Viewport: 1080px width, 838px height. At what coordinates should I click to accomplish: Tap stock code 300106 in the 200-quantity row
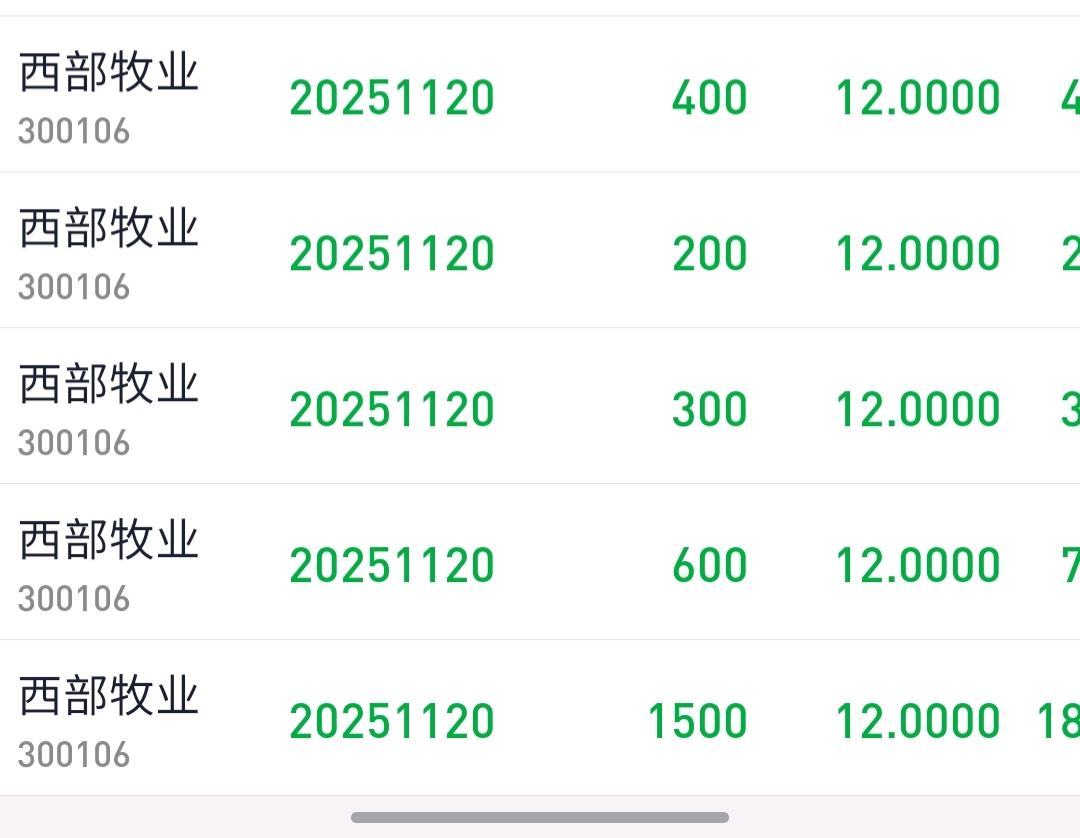[74, 288]
